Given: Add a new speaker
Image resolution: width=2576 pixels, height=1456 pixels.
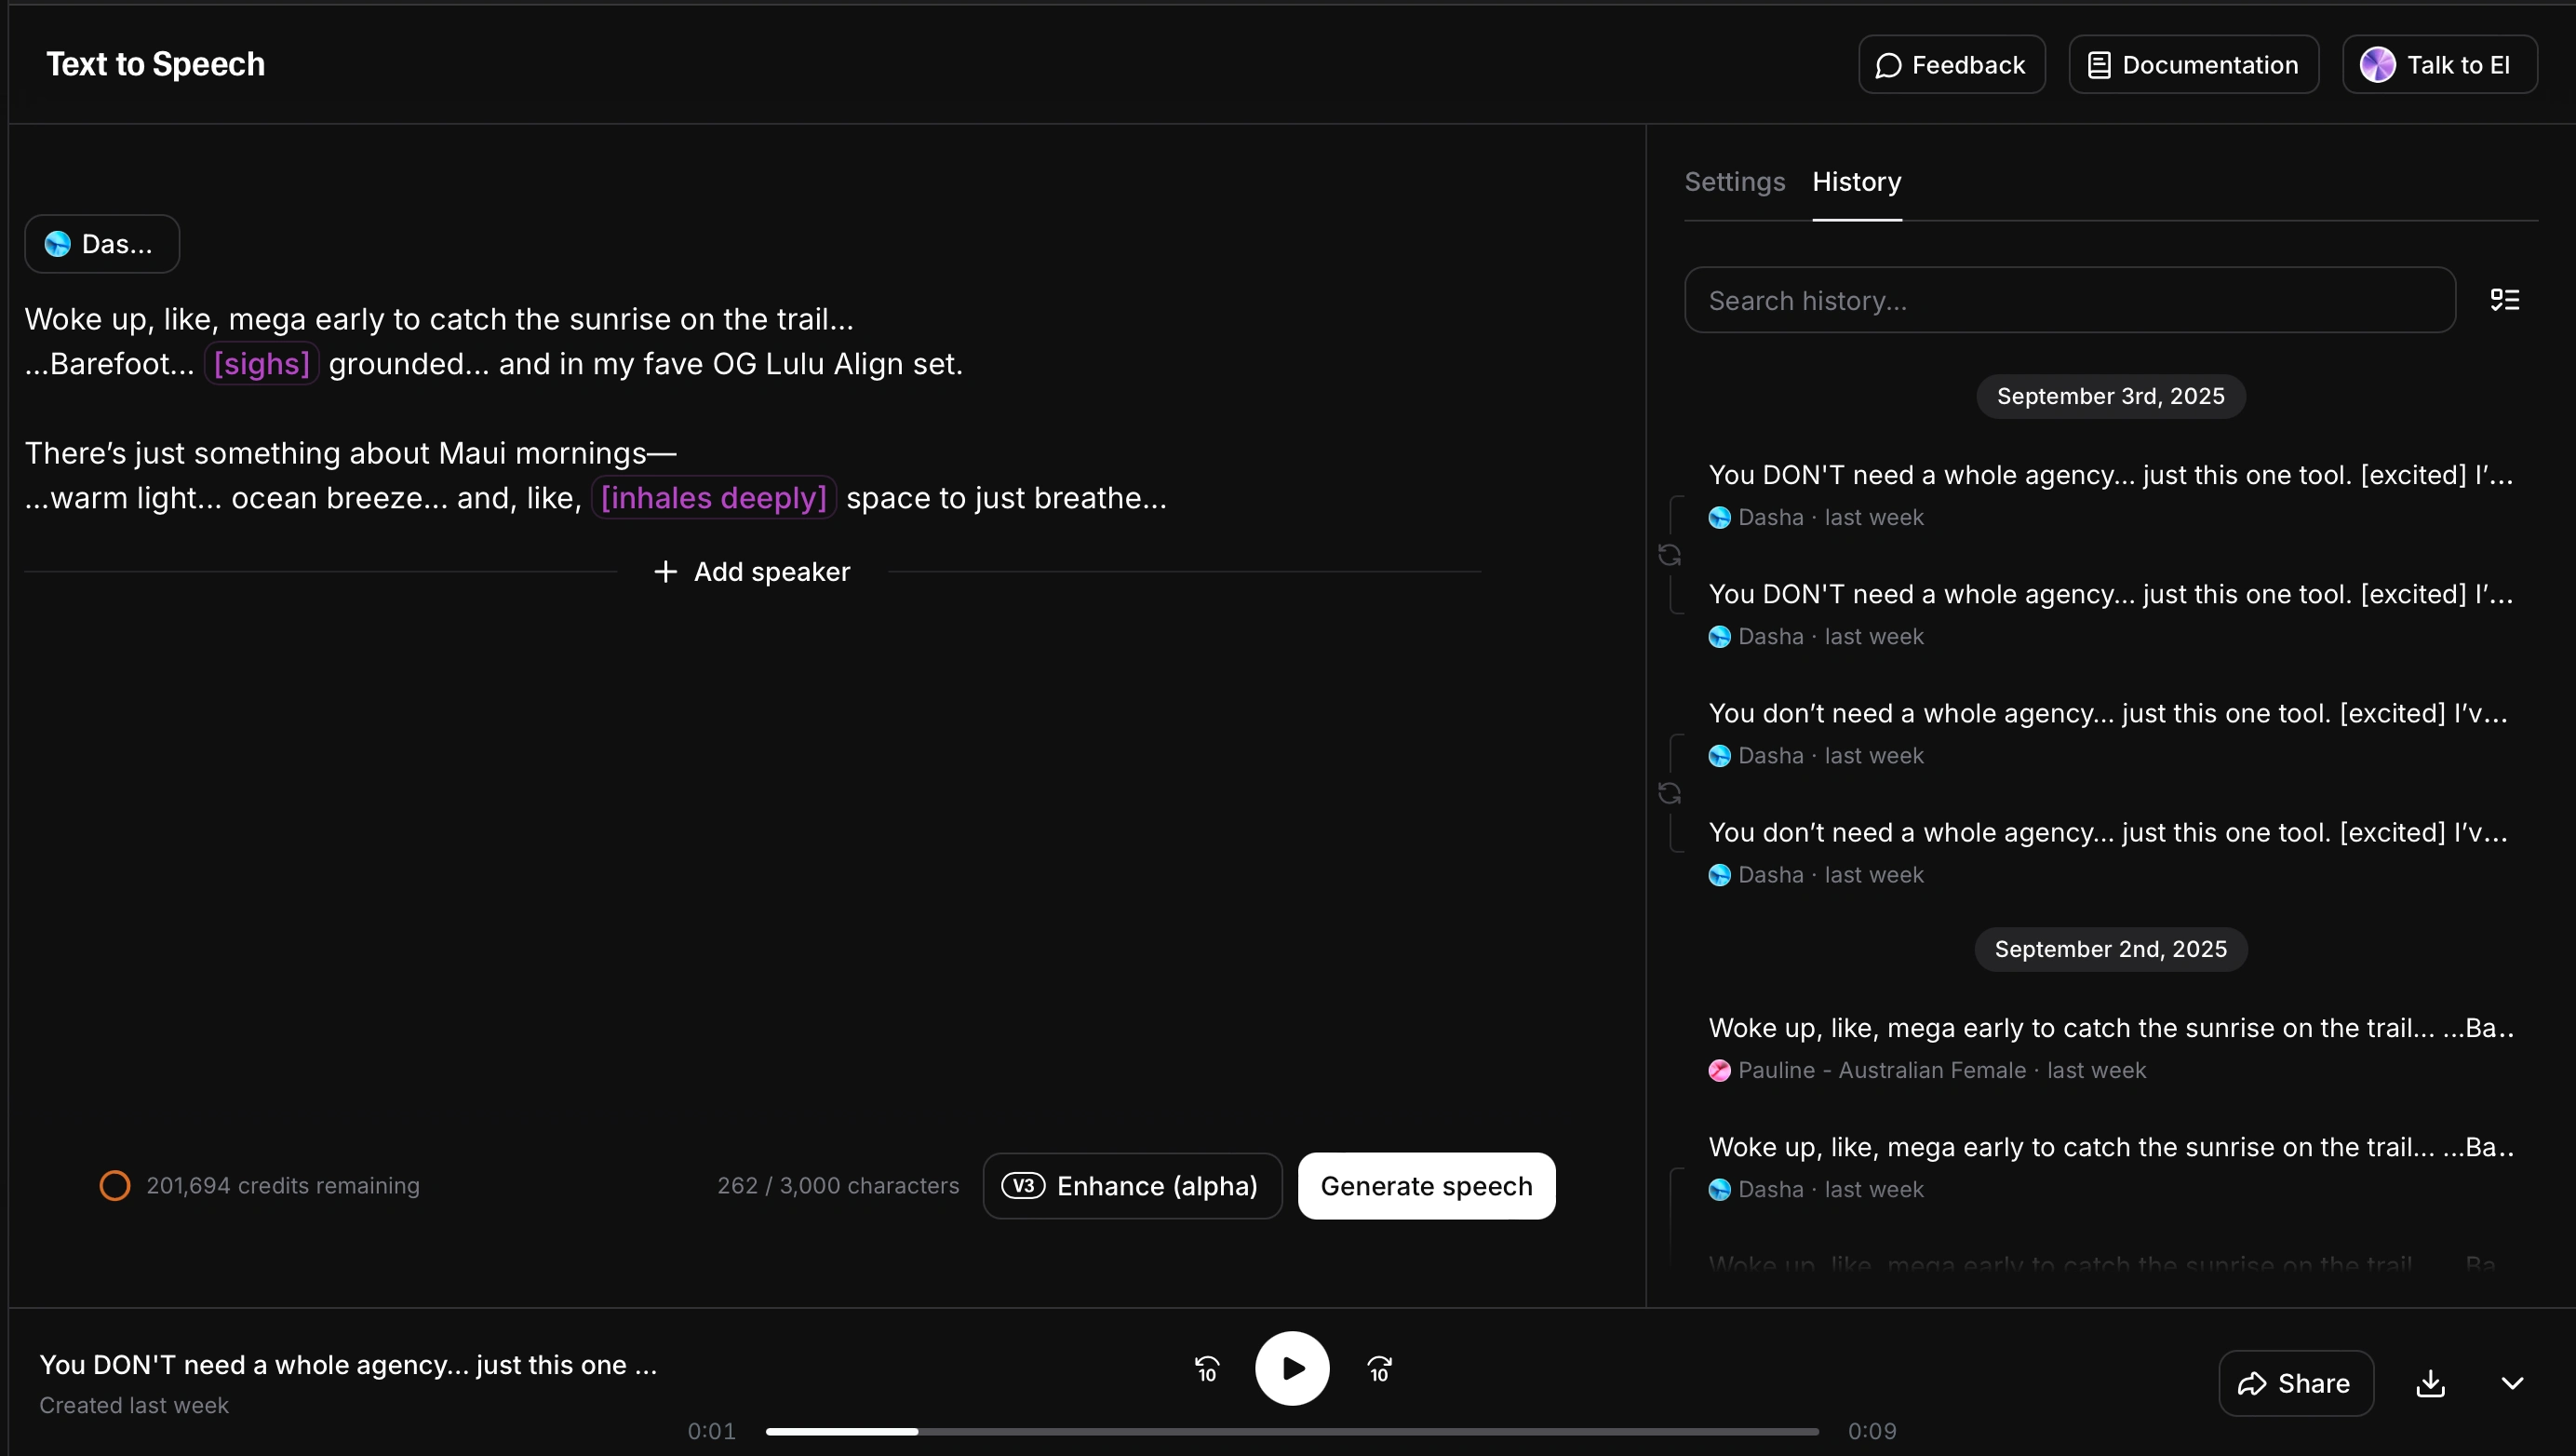Looking at the screenshot, I should (x=752, y=572).
